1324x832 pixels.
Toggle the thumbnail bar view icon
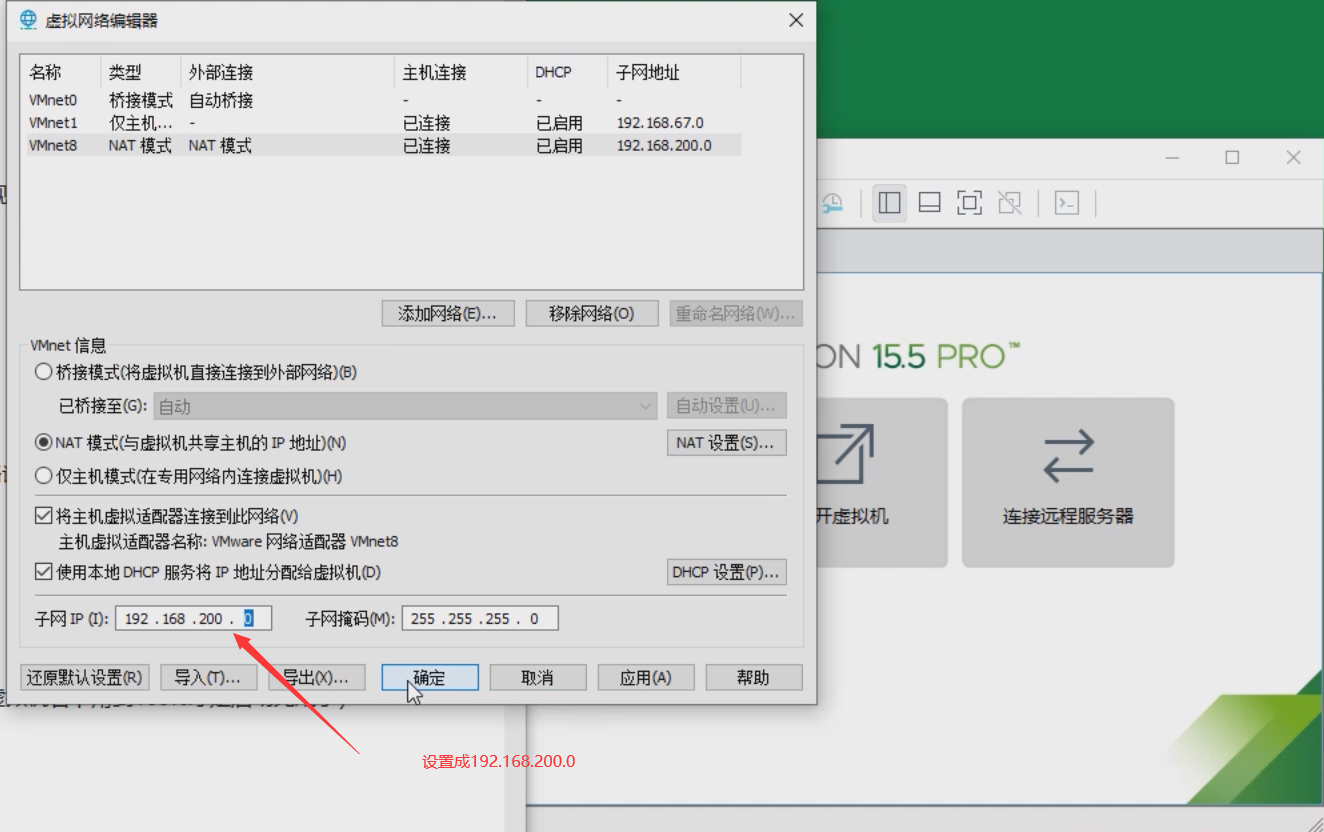pyautogui.click(x=928, y=202)
